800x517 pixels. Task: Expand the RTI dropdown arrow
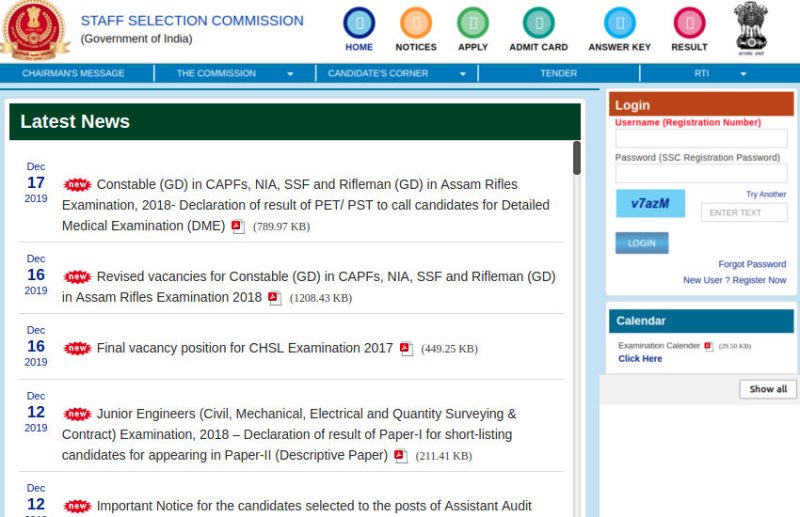743,74
